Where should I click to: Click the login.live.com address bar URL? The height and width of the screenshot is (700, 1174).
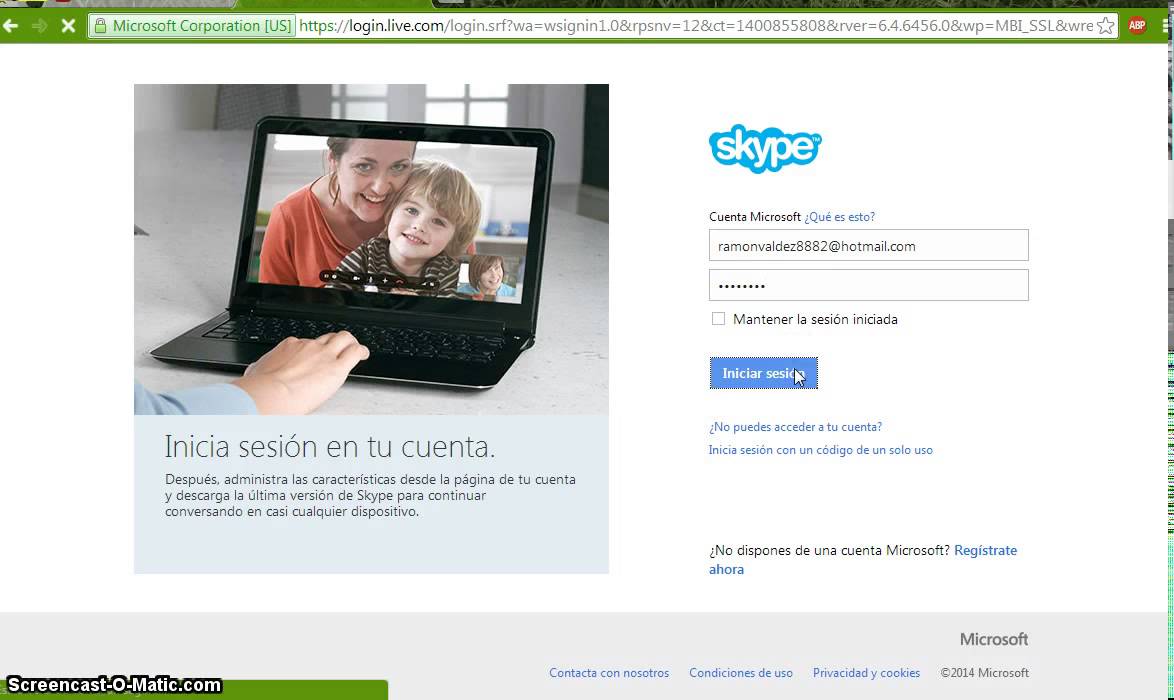(x=696, y=26)
